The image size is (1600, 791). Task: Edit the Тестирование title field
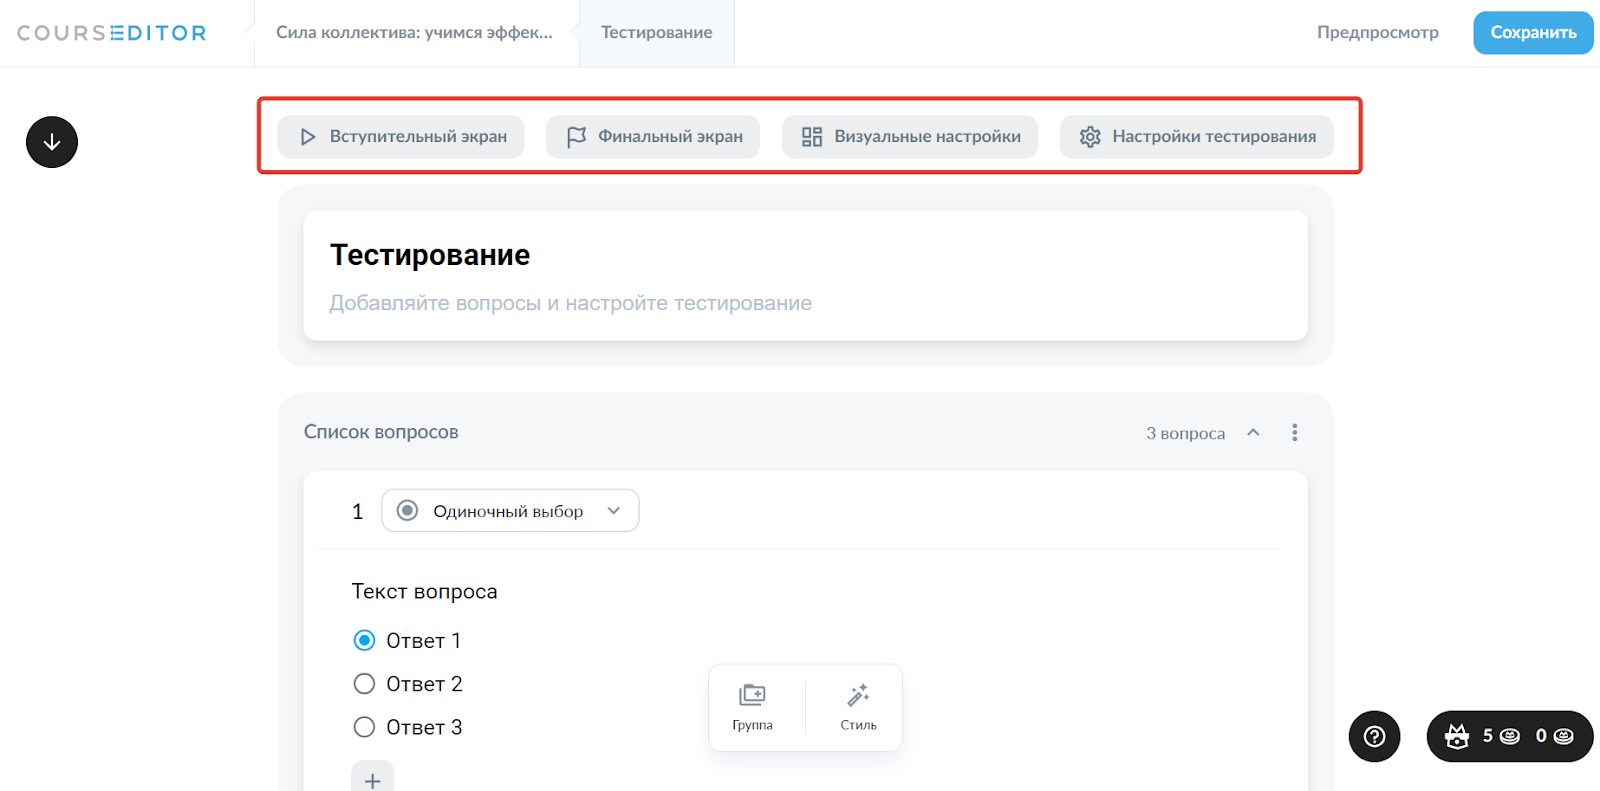tap(430, 255)
